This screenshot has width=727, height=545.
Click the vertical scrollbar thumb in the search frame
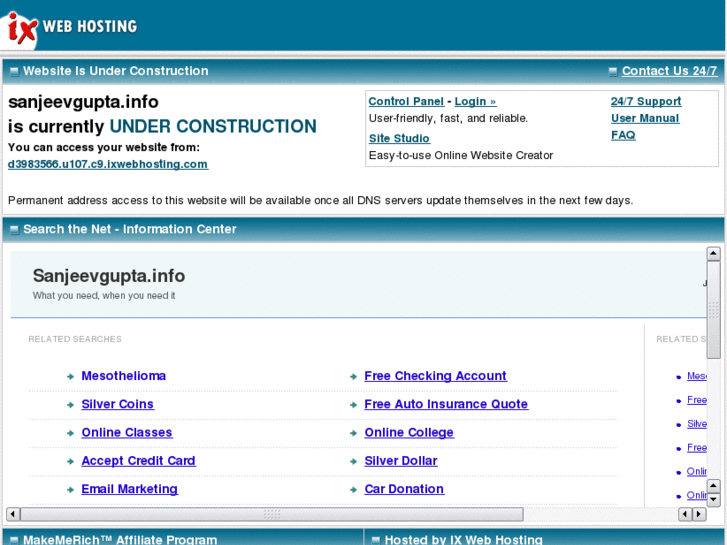click(x=713, y=309)
